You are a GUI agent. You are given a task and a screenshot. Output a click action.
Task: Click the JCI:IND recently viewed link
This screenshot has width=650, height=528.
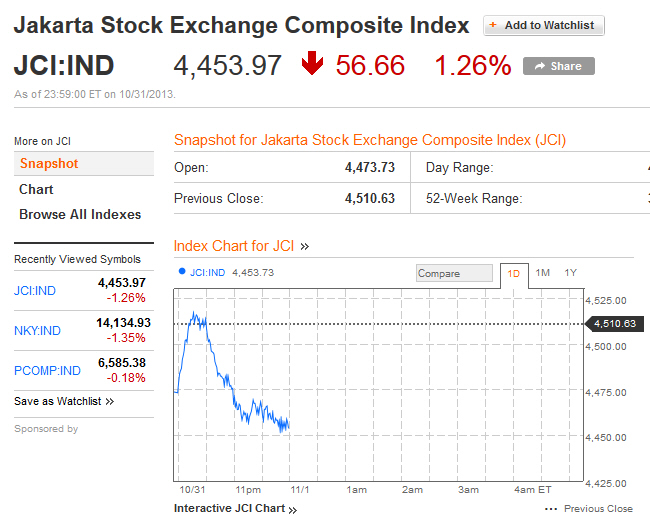35,291
